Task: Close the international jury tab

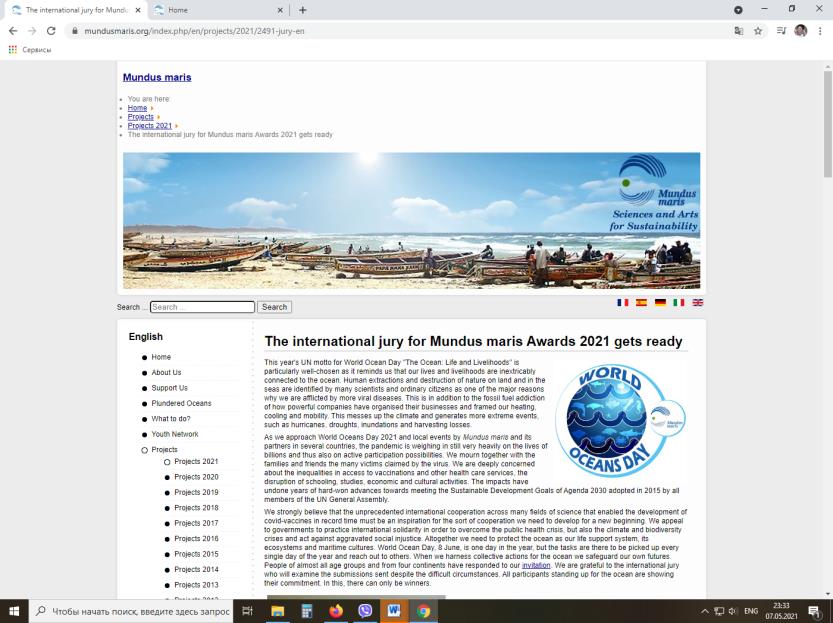Action: click(138, 10)
